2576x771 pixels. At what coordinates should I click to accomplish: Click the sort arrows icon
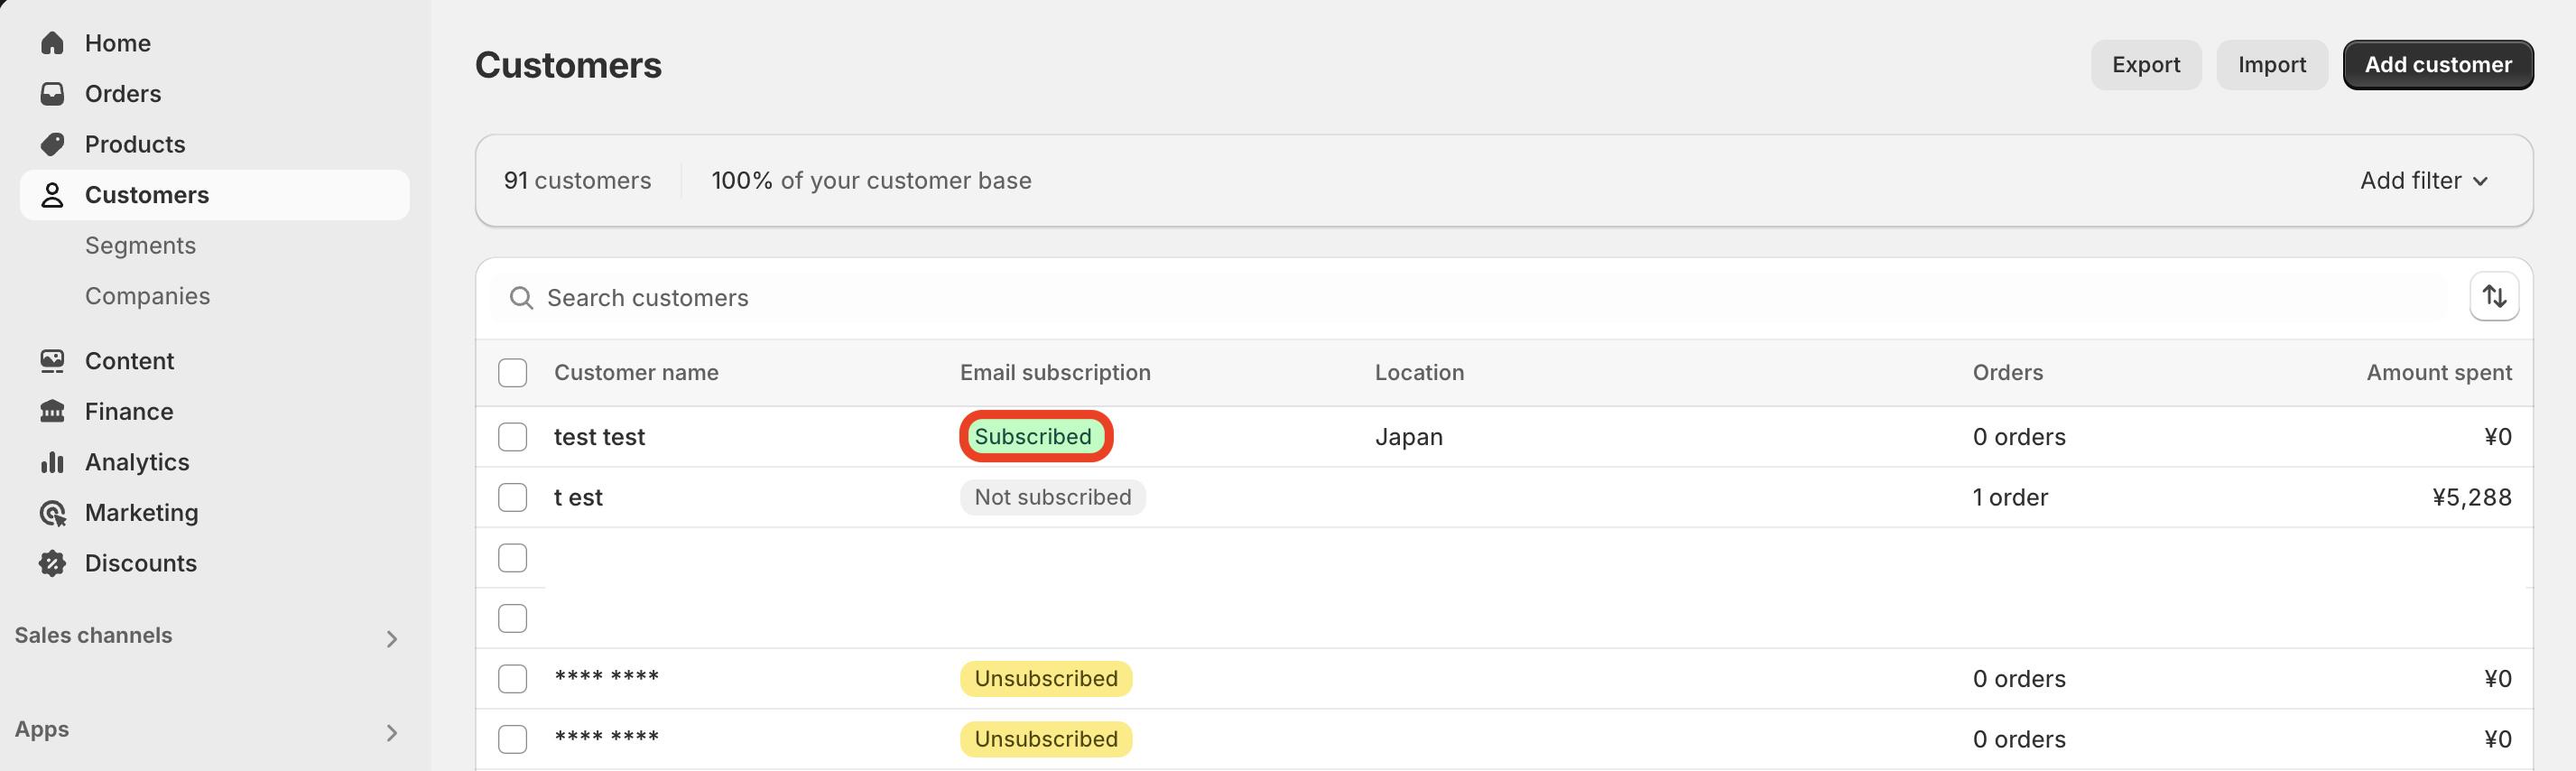(x=2494, y=297)
